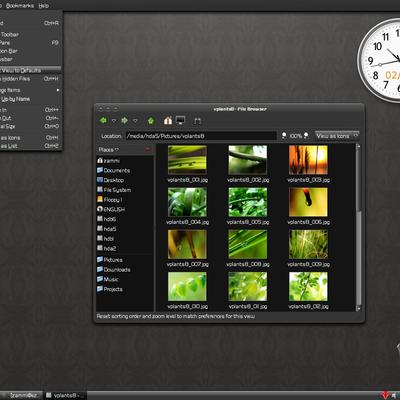Go forward with the green right arrow

pyautogui.click(x=125, y=120)
